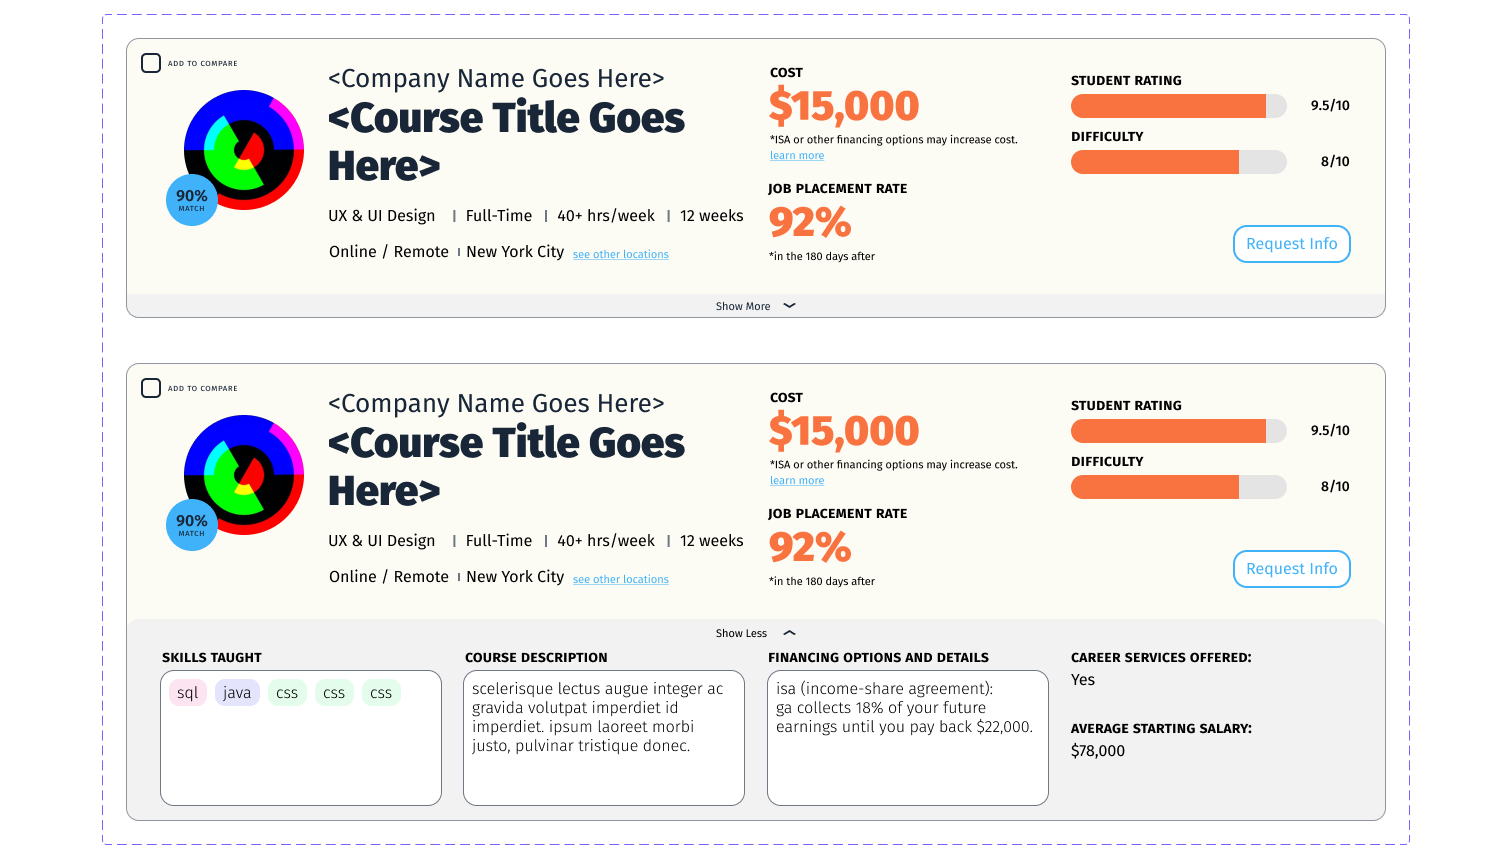Open see other locations in first card

(621, 255)
